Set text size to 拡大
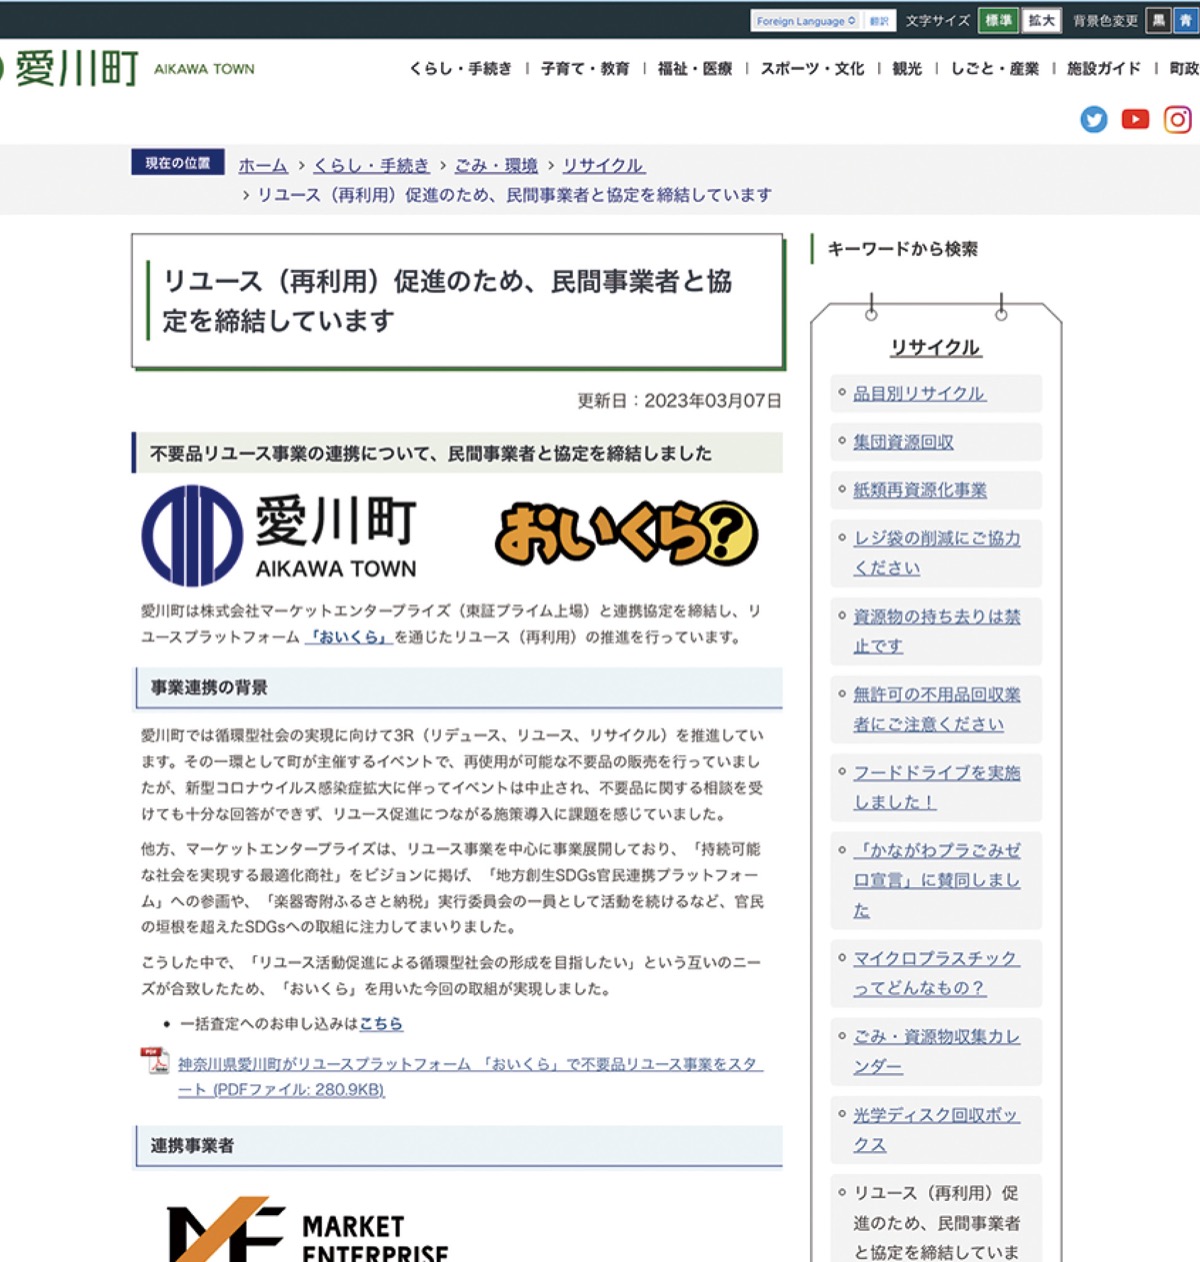This screenshot has width=1200, height=1262. point(1041,20)
